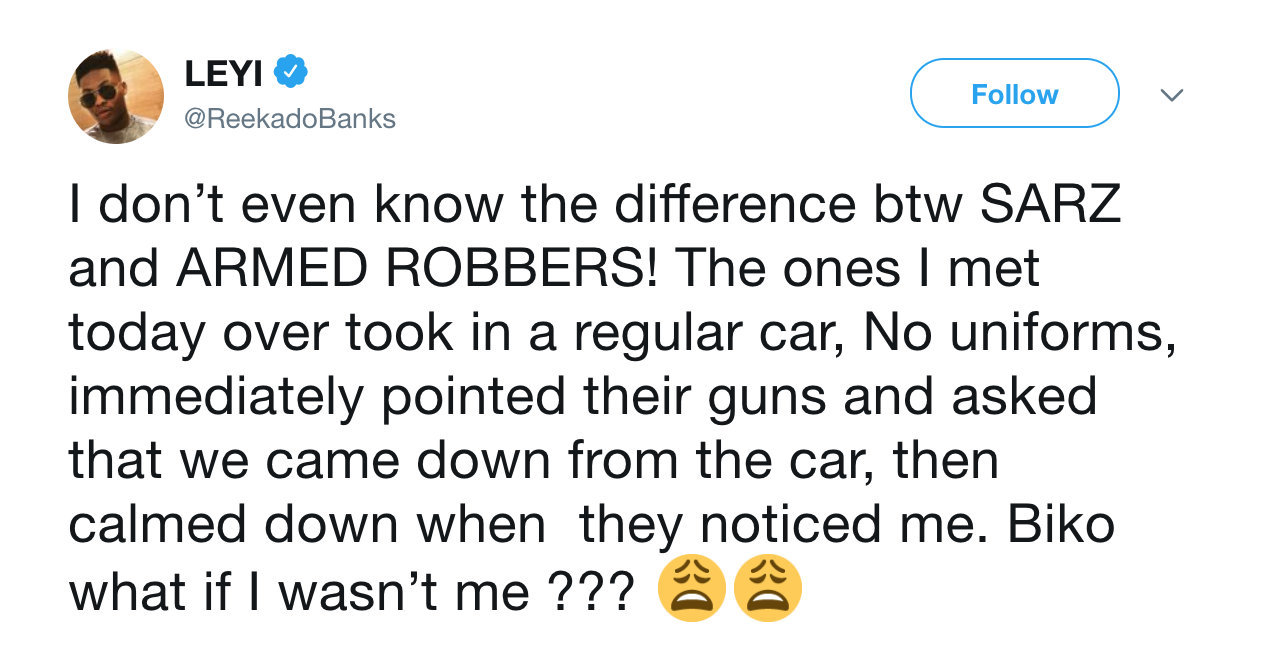Viewport: 1264px width, 646px height.
Task: Click the second weary face emoji
Action: pos(767,589)
